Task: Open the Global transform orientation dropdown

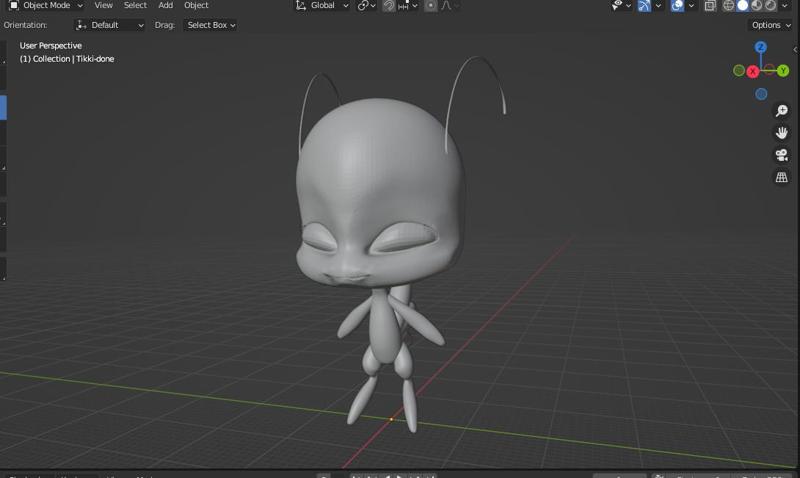Action: 322,5
